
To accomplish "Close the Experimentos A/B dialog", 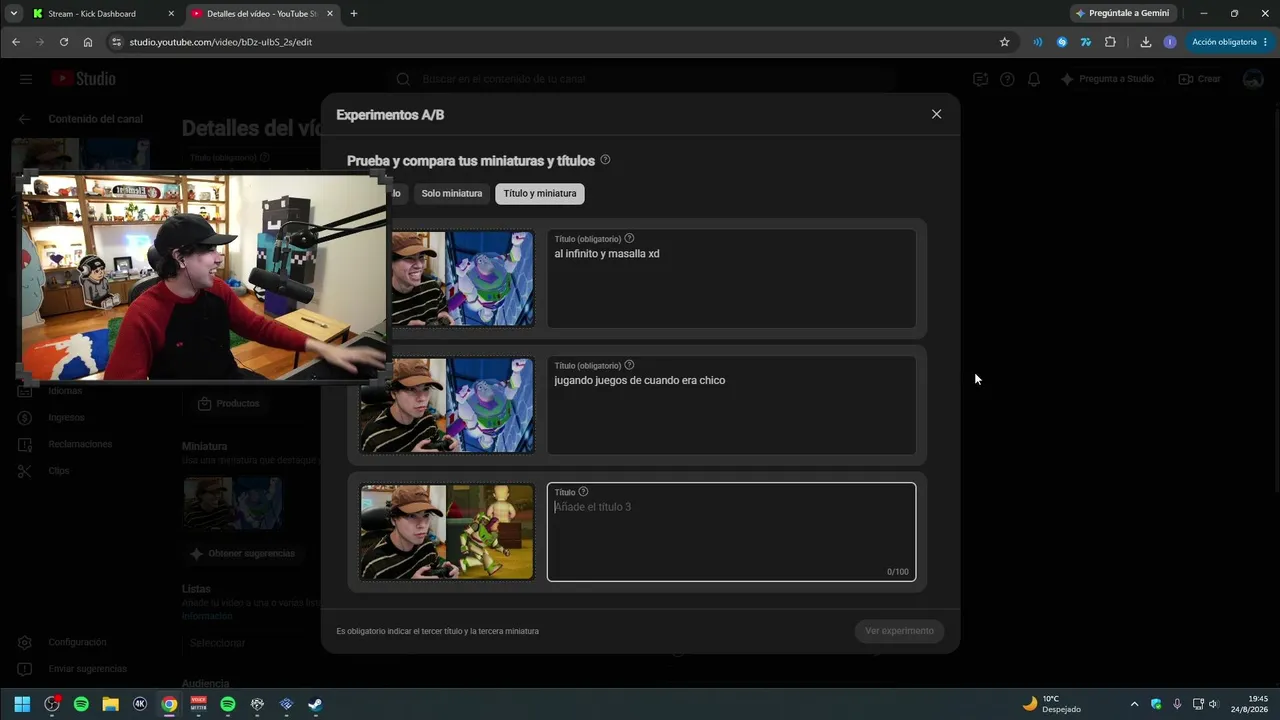I will click(x=936, y=114).
